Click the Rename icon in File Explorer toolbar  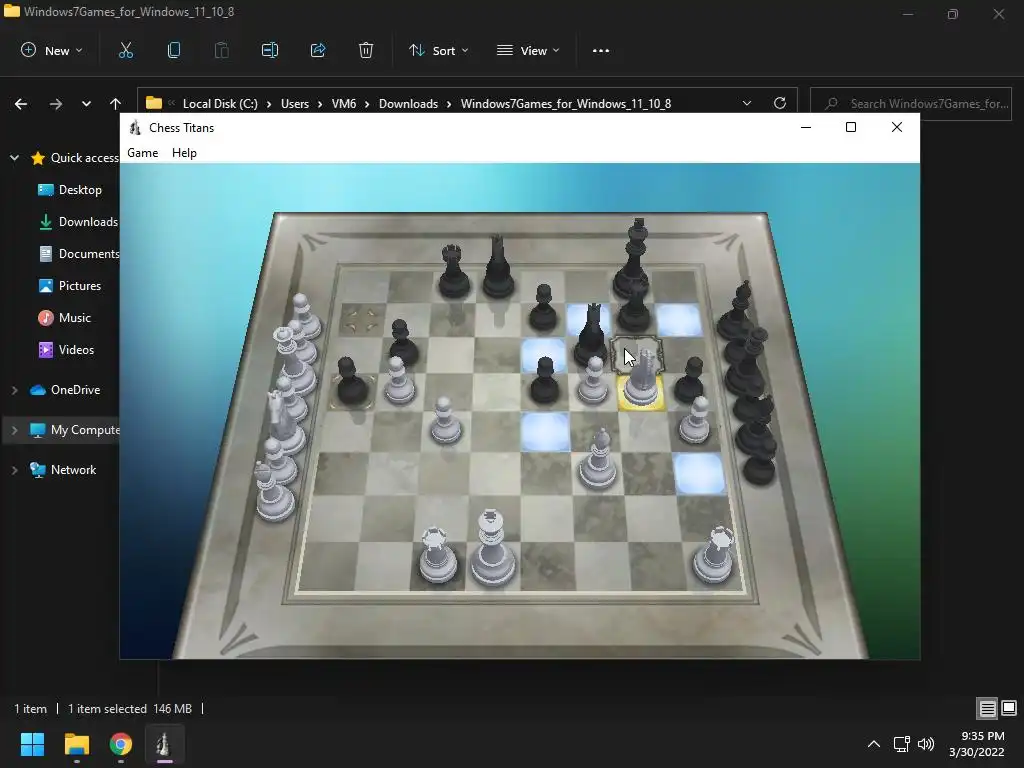(x=270, y=50)
